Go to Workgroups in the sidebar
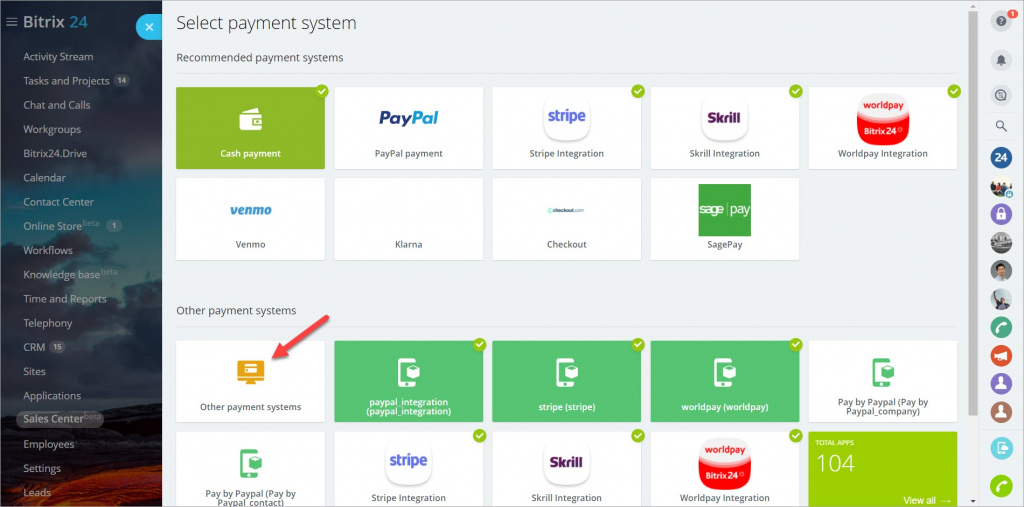 tap(52, 129)
